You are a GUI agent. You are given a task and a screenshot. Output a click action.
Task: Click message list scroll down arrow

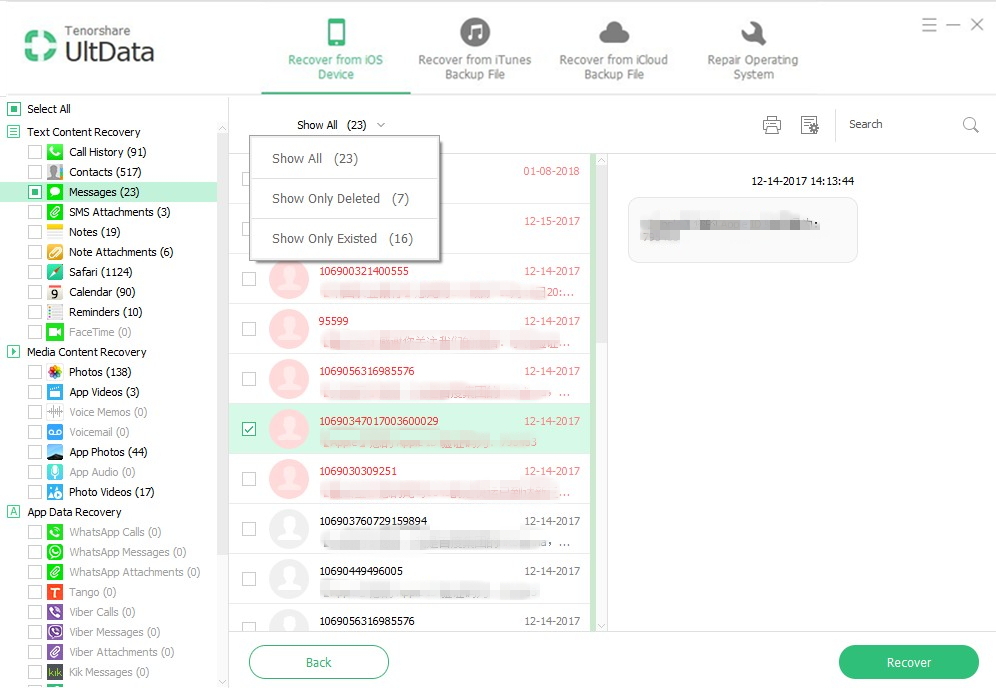601,625
